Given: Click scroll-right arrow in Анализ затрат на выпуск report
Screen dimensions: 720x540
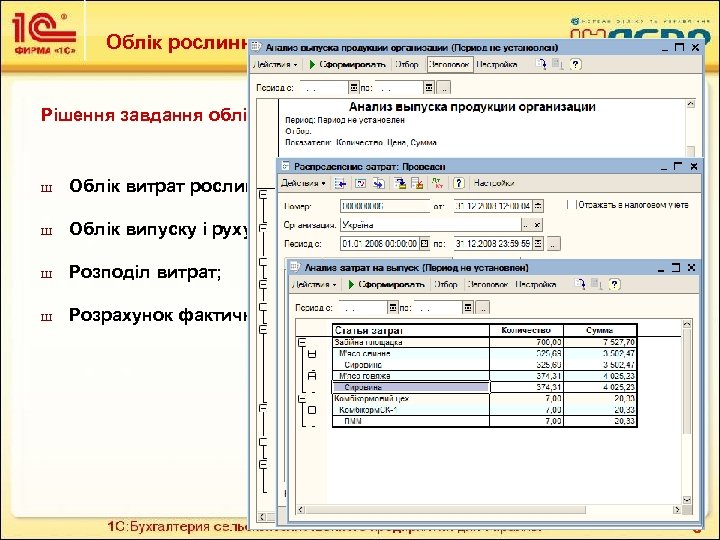Looking at the screenshot, I should click(x=677, y=510).
